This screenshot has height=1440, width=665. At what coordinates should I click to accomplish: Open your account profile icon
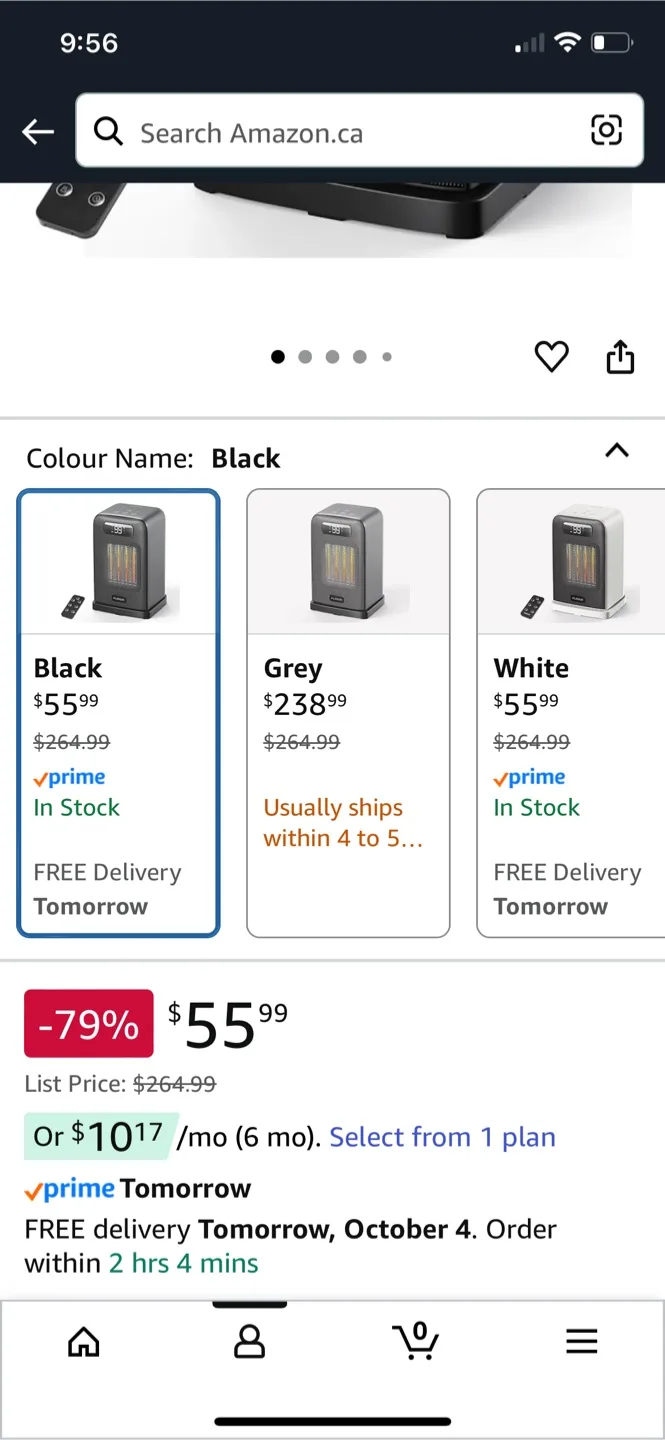point(249,1342)
